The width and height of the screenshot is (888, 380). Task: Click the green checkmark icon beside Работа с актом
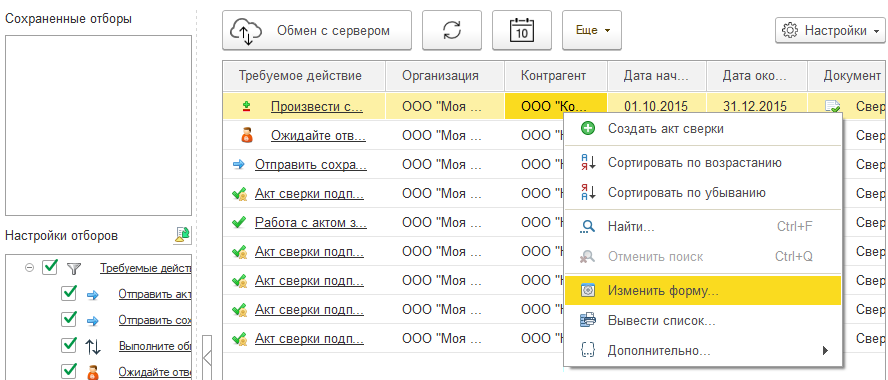point(239,223)
